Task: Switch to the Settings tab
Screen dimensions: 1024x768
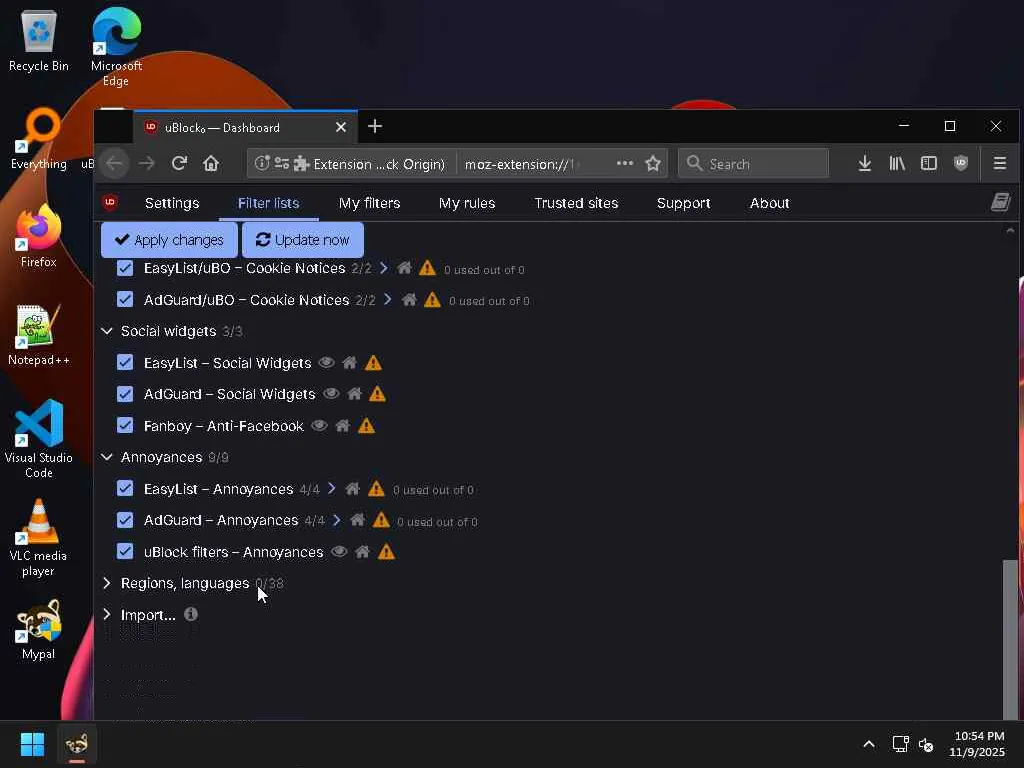Action: tap(172, 203)
